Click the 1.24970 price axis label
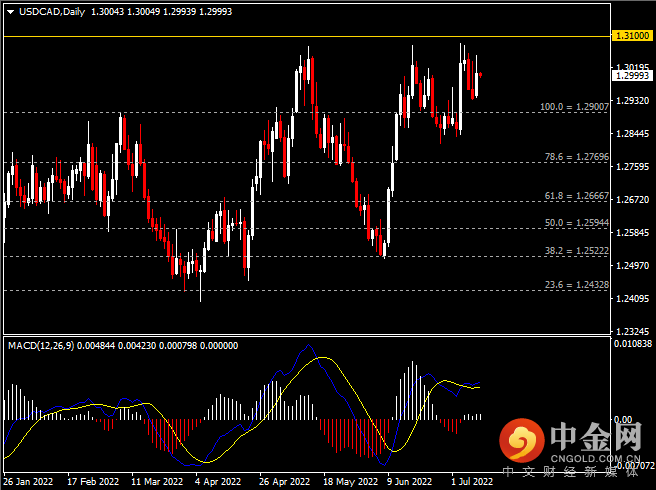656x490 pixels. tap(632, 266)
